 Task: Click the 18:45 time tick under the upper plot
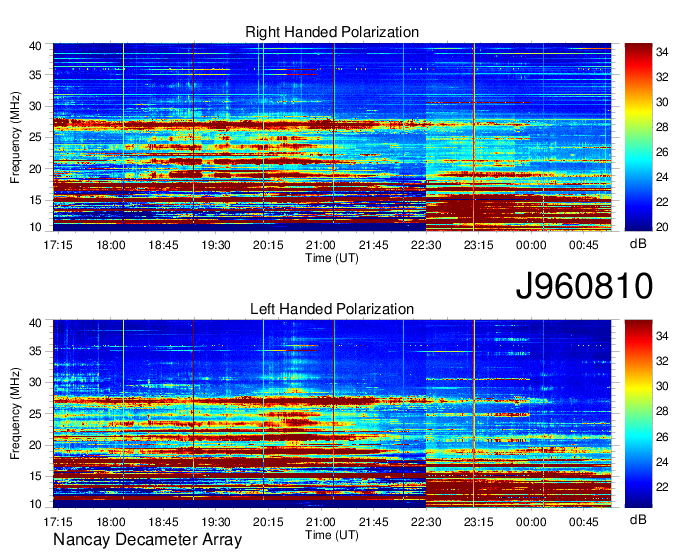click(163, 245)
